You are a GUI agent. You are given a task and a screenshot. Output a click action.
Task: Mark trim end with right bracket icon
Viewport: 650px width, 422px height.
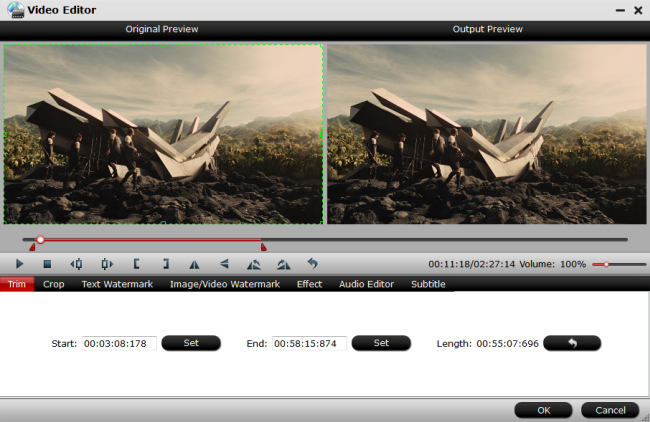166,264
